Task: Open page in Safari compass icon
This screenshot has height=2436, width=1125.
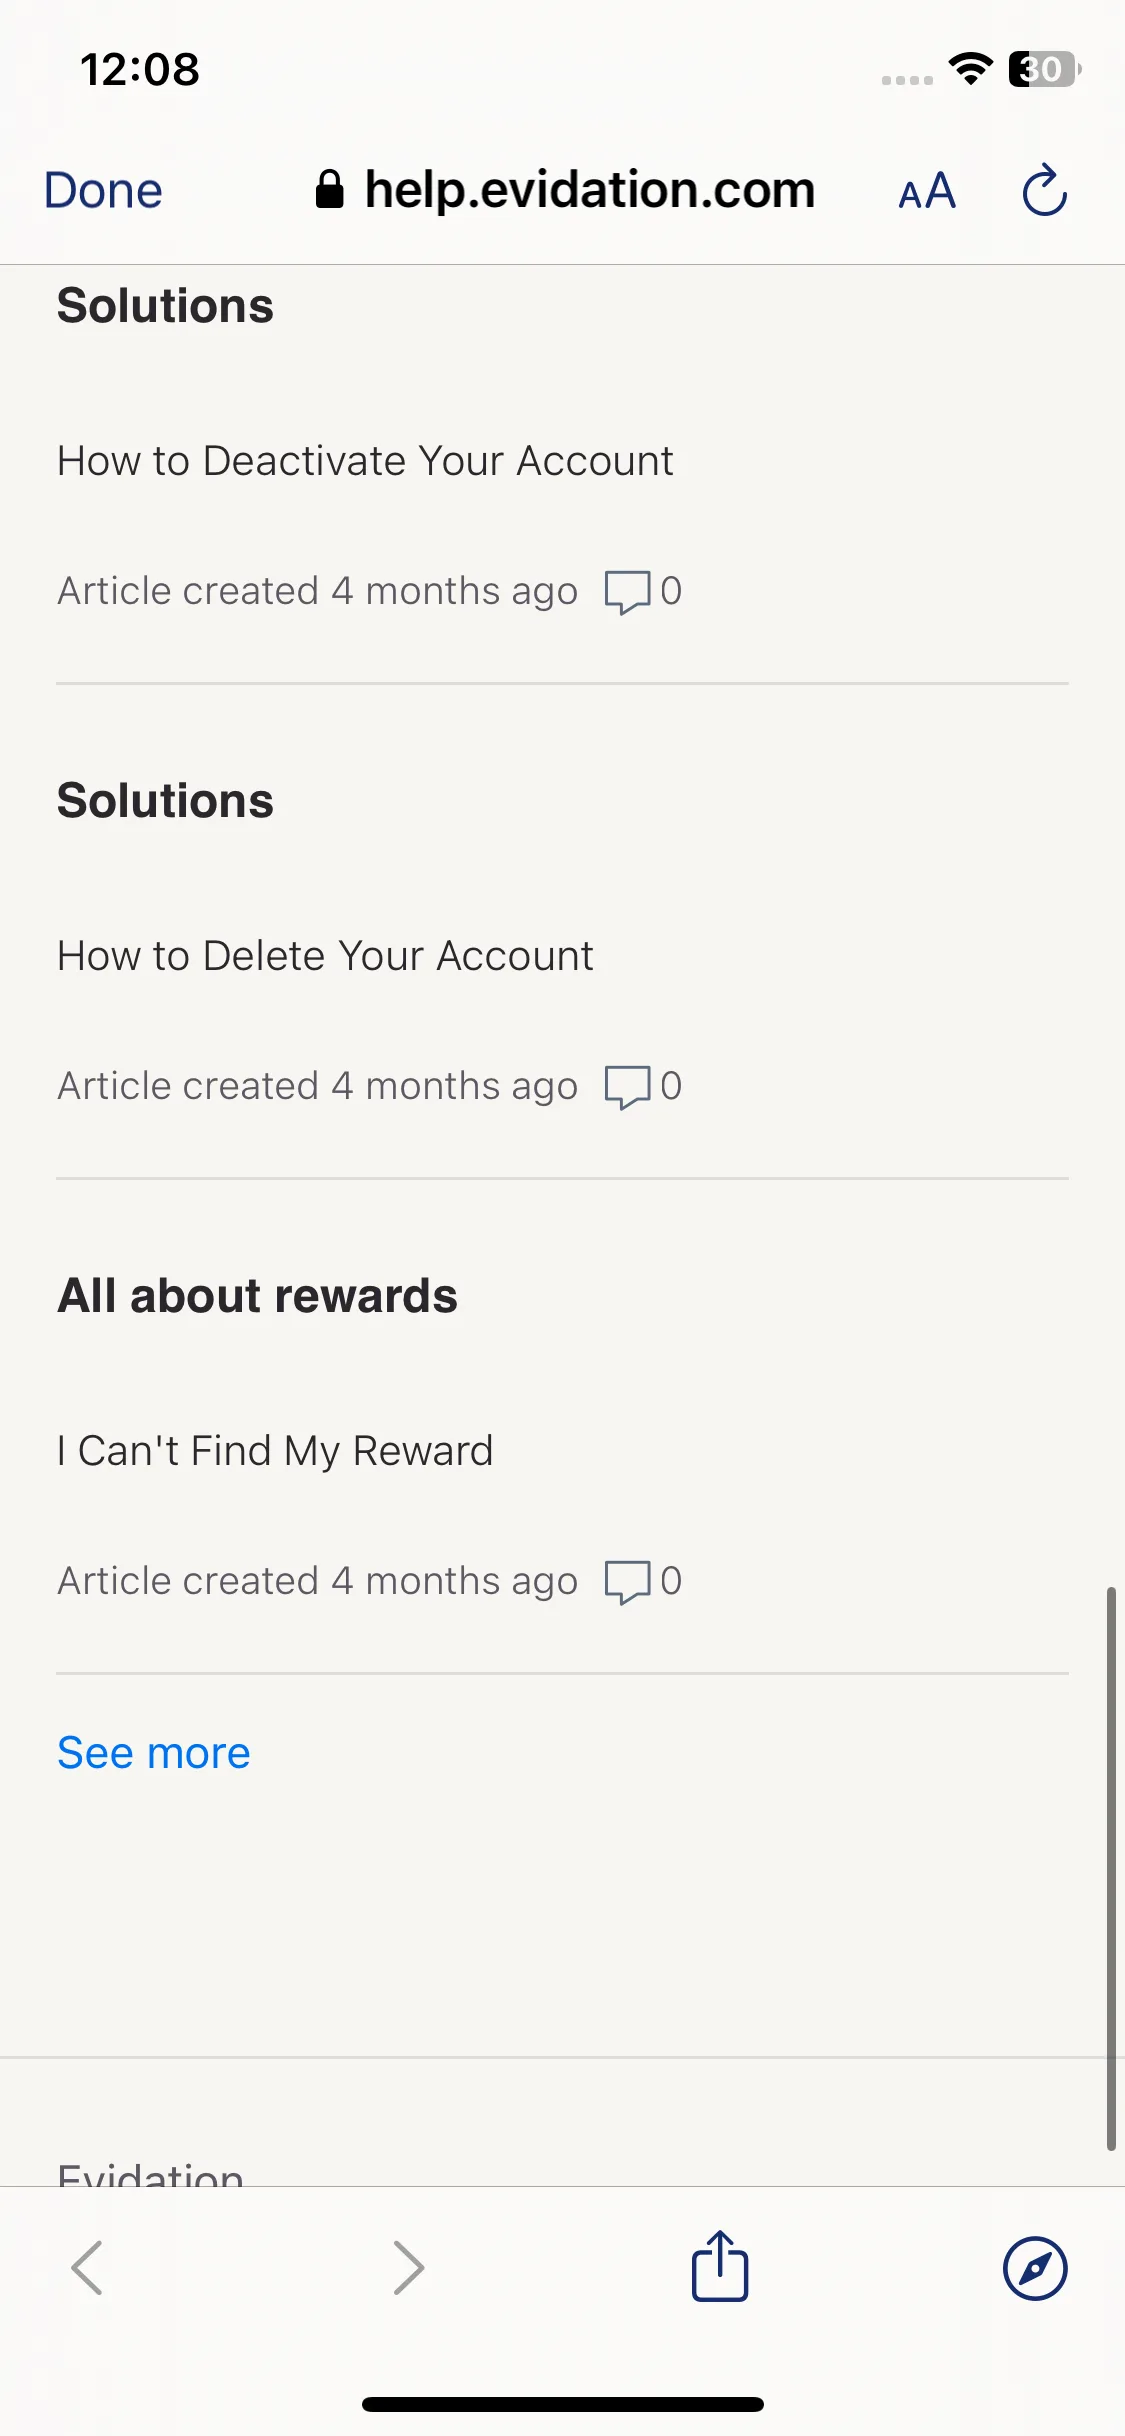Action: click(x=1035, y=2268)
